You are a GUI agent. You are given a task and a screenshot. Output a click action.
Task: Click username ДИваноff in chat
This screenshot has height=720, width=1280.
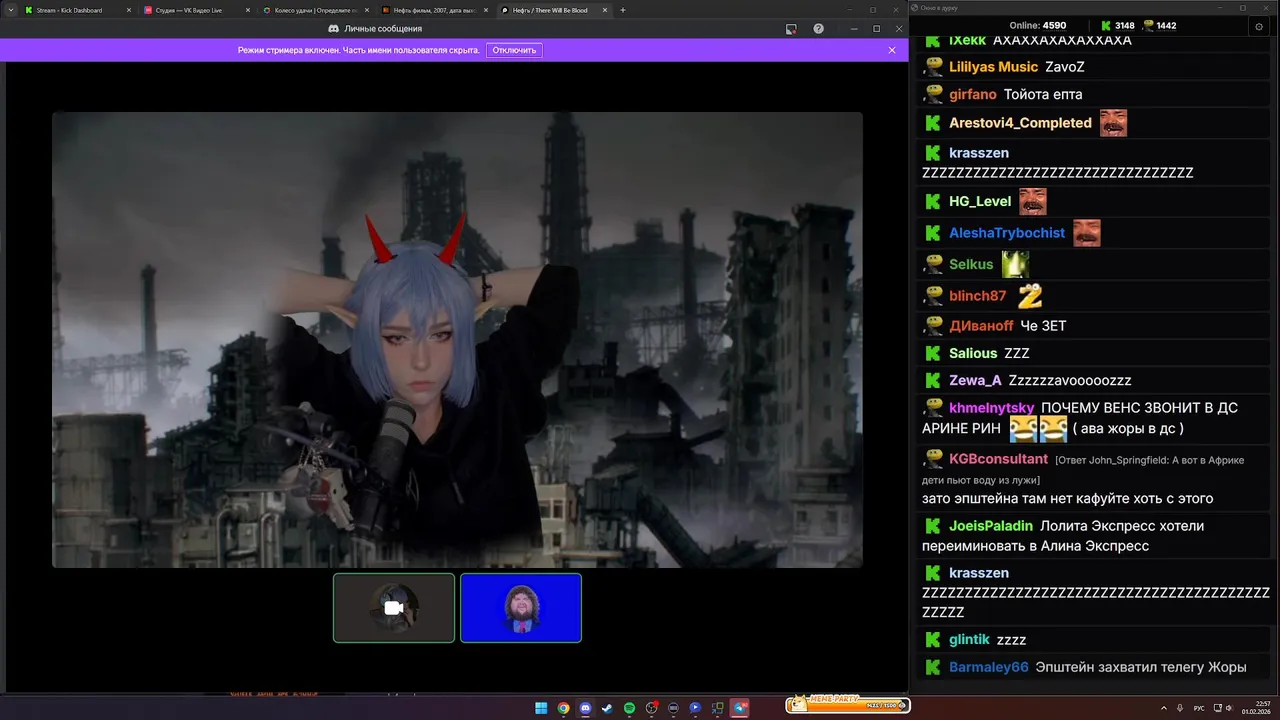981,326
